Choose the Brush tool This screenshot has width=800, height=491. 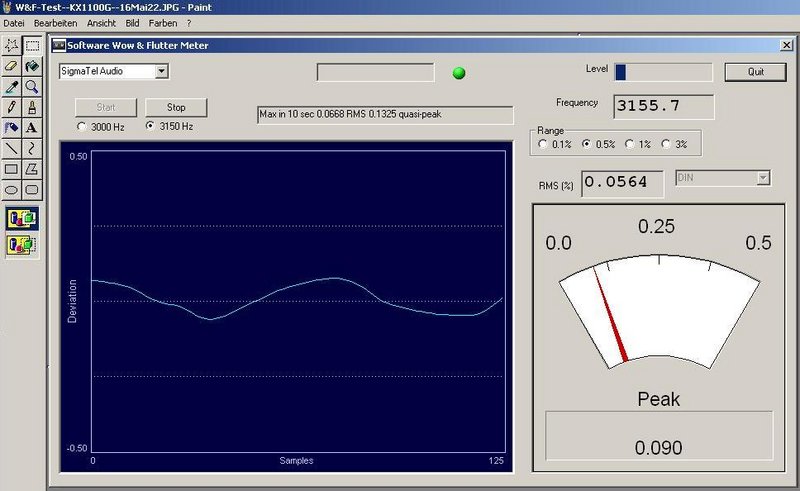coord(32,107)
